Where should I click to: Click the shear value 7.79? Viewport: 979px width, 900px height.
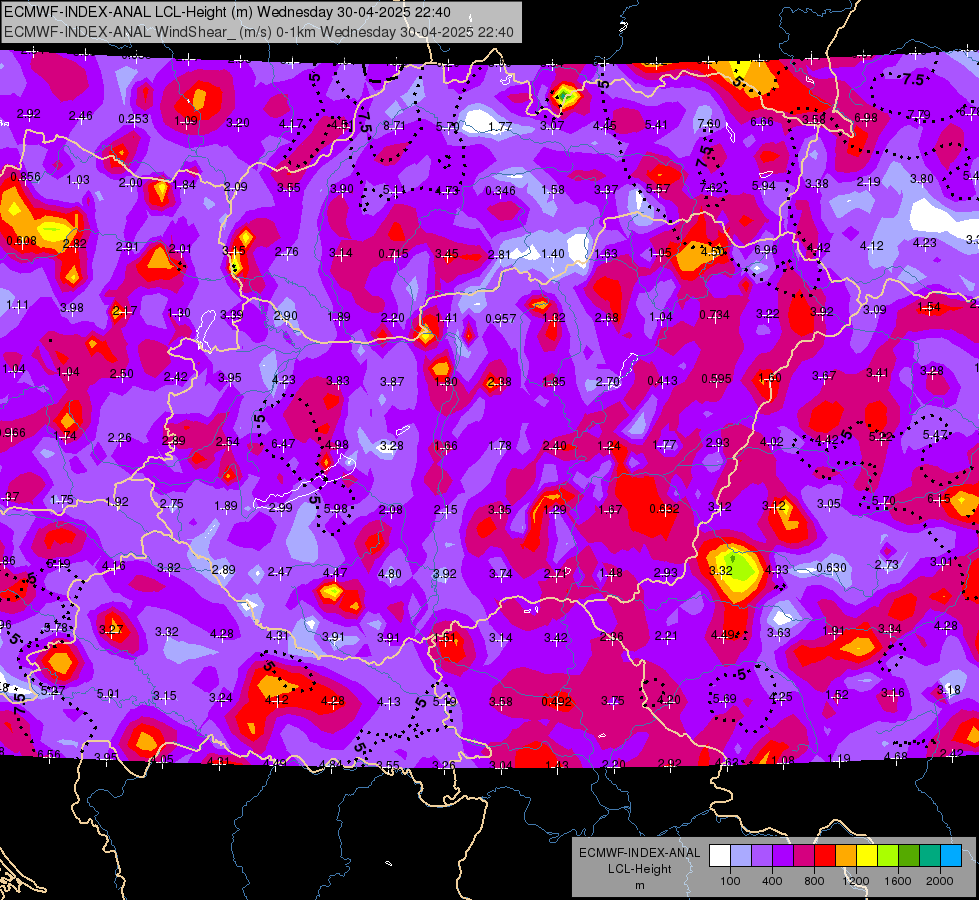tap(919, 114)
